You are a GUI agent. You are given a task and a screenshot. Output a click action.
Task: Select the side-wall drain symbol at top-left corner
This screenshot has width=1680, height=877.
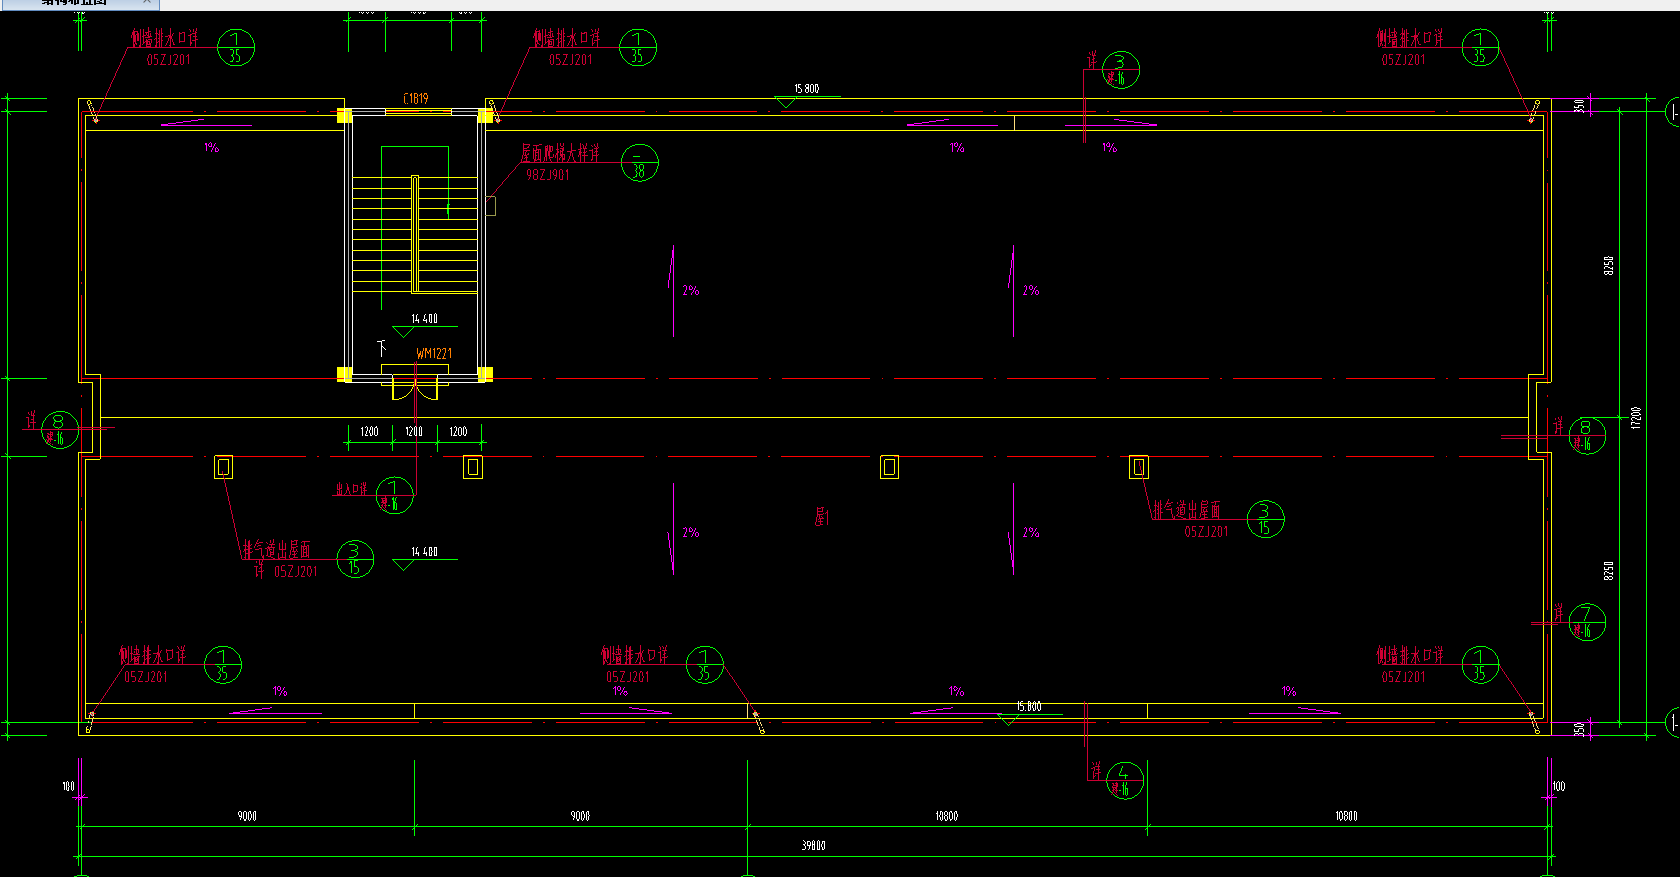coord(93,111)
